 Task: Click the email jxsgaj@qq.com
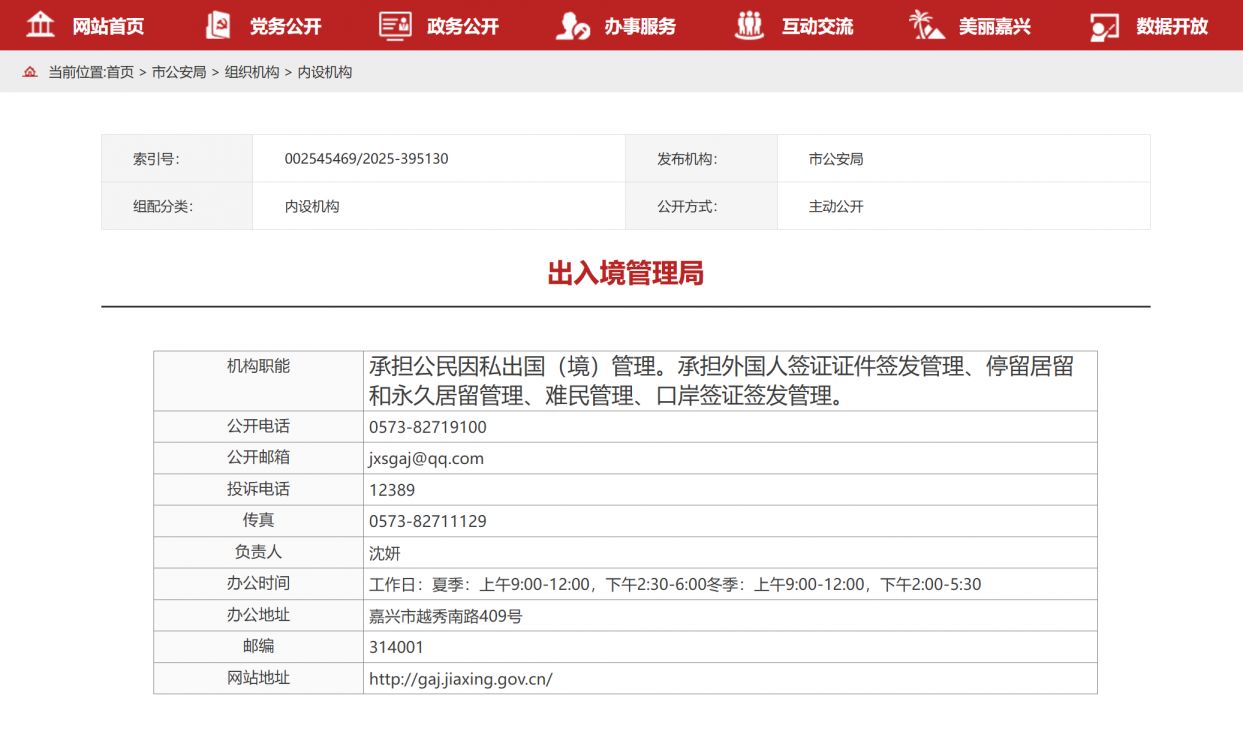(426, 458)
